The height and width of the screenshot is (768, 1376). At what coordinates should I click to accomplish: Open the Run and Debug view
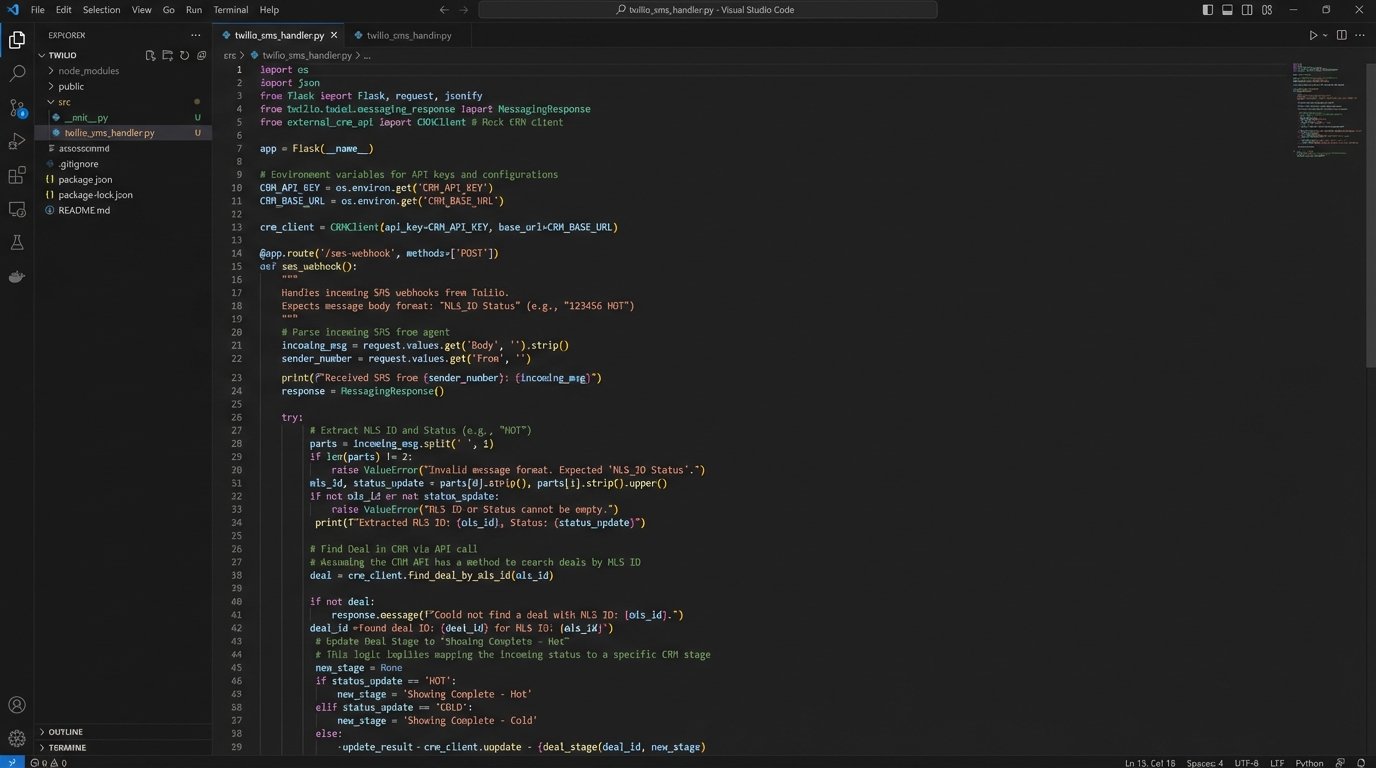point(17,141)
